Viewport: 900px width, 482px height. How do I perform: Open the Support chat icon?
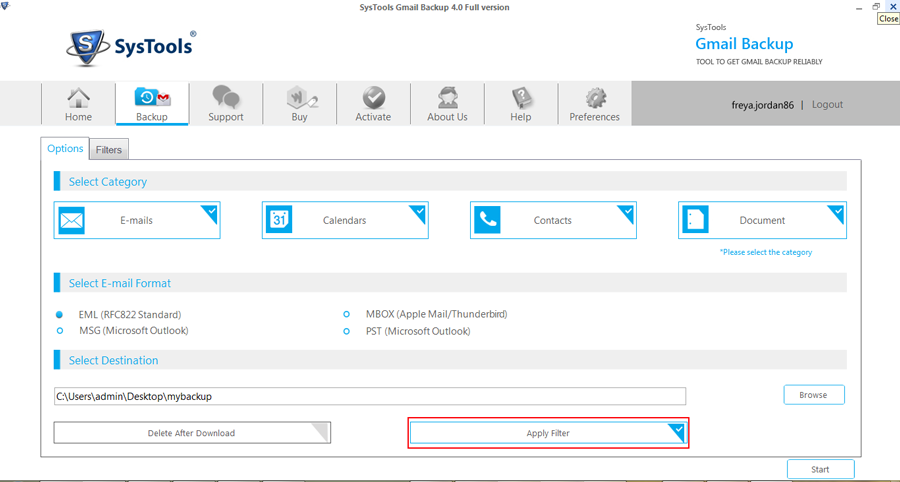click(x=226, y=104)
